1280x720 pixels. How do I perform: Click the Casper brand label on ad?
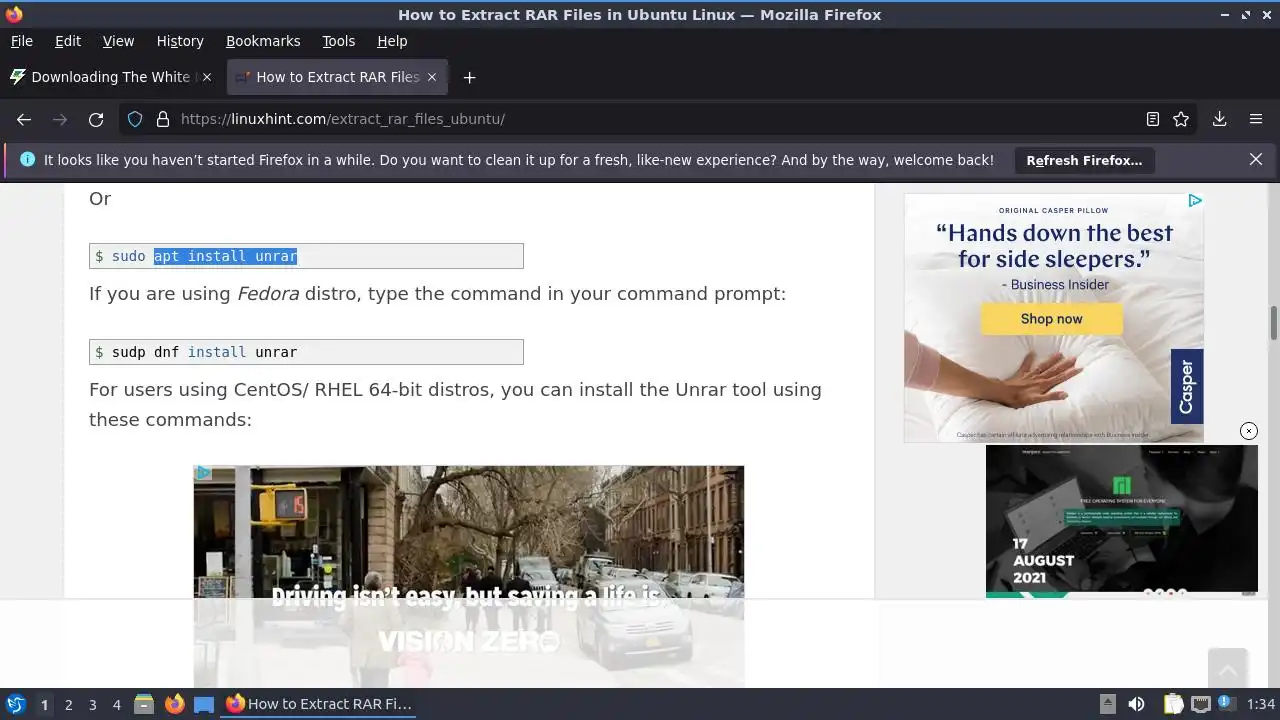pyautogui.click(x=1187, y=386)
